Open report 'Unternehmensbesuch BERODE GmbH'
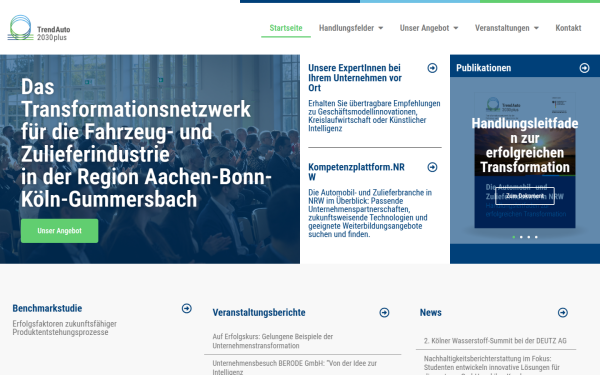 point(295,367)
